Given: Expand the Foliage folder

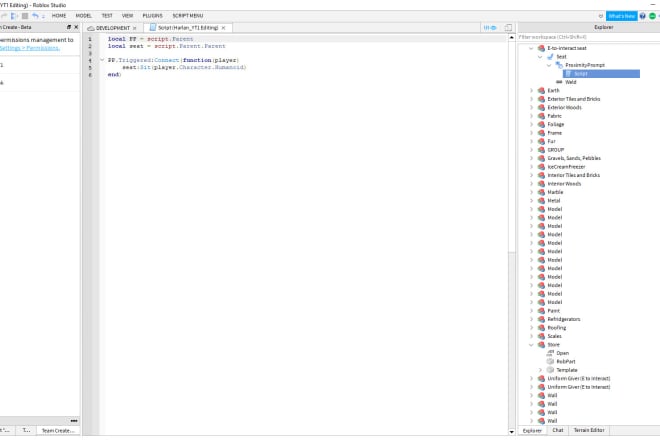Looking at the screenshot, I should pyautogui.click(x=531, y=124).
